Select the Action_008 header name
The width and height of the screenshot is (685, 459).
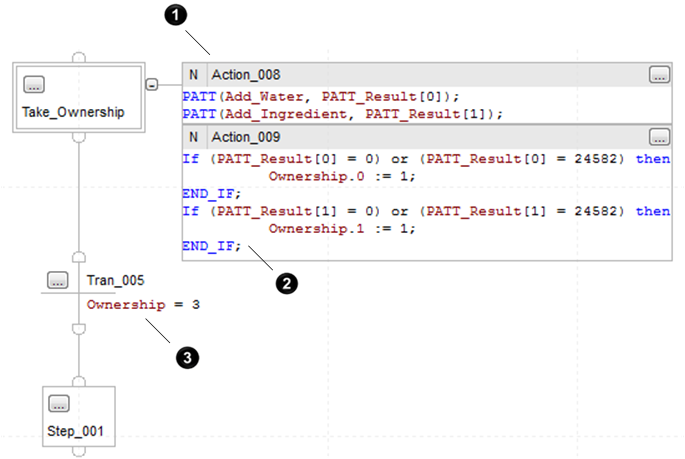pyautogui.click(x=245, y=75)
